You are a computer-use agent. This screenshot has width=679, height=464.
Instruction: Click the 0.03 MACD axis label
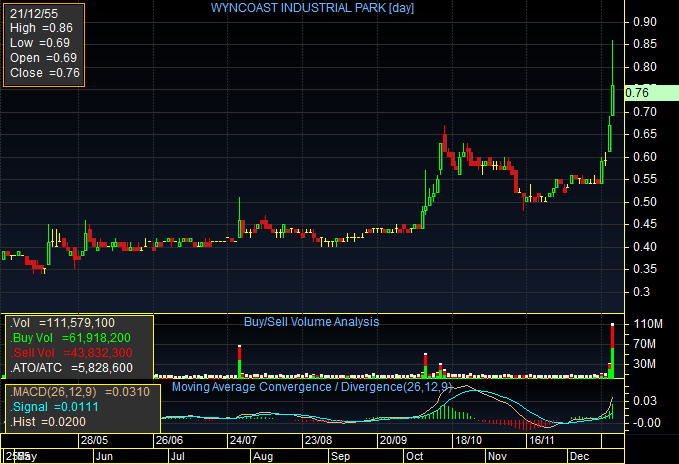(x=645, y=401)
